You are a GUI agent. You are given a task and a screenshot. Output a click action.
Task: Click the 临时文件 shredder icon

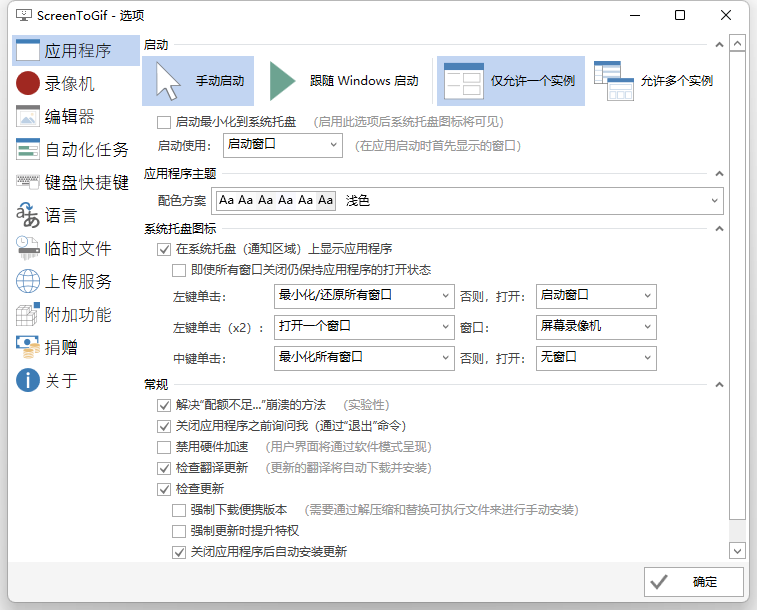[28, 248]
